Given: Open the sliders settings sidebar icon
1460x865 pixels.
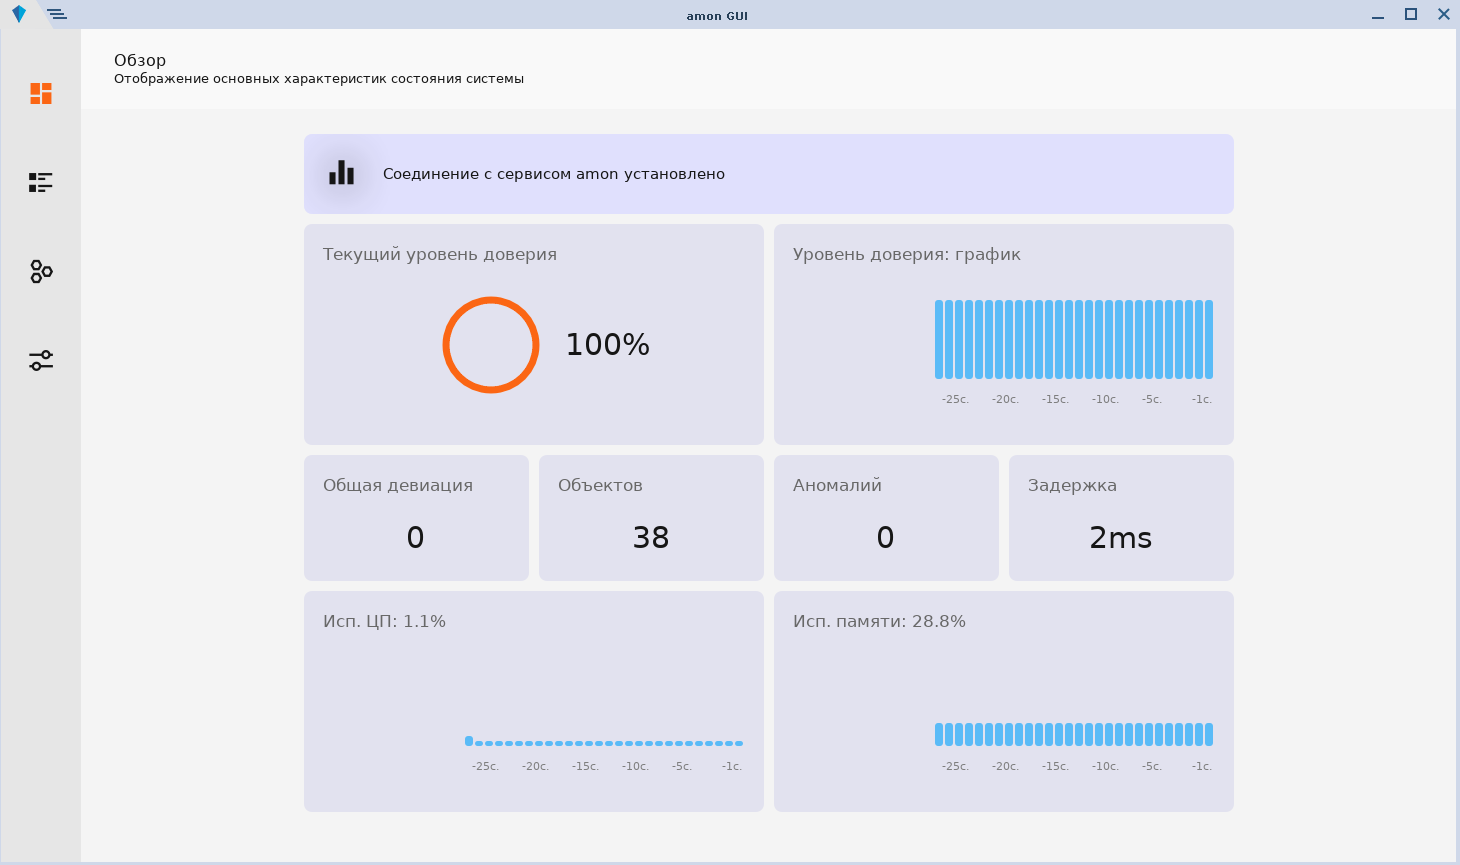Looking at the screenshot, I should [41, 360].
